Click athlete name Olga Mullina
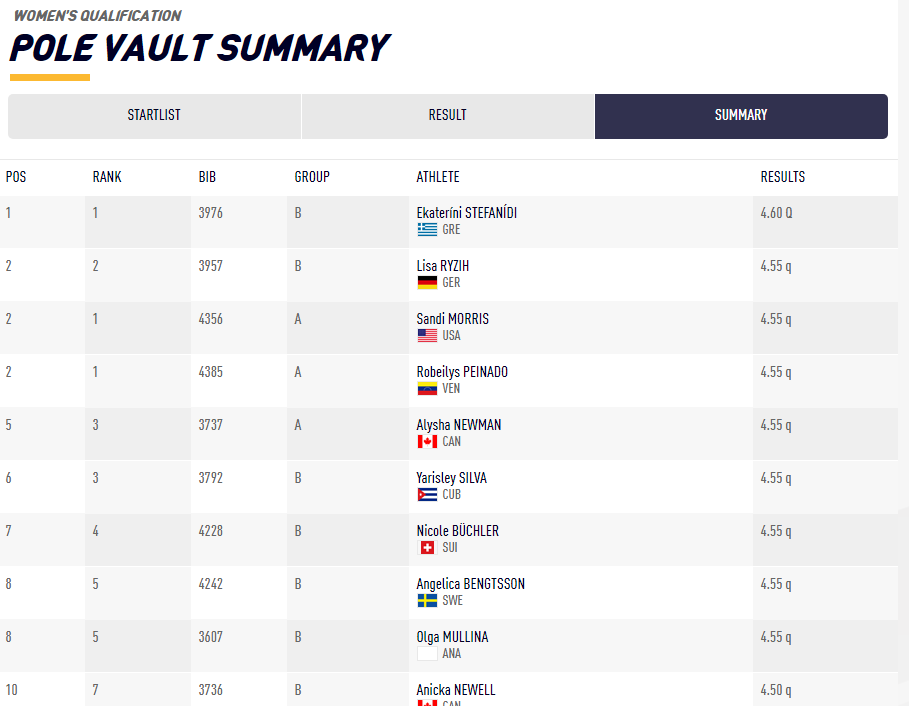Viewport: 909px width, 706px height. click(453, 637)
